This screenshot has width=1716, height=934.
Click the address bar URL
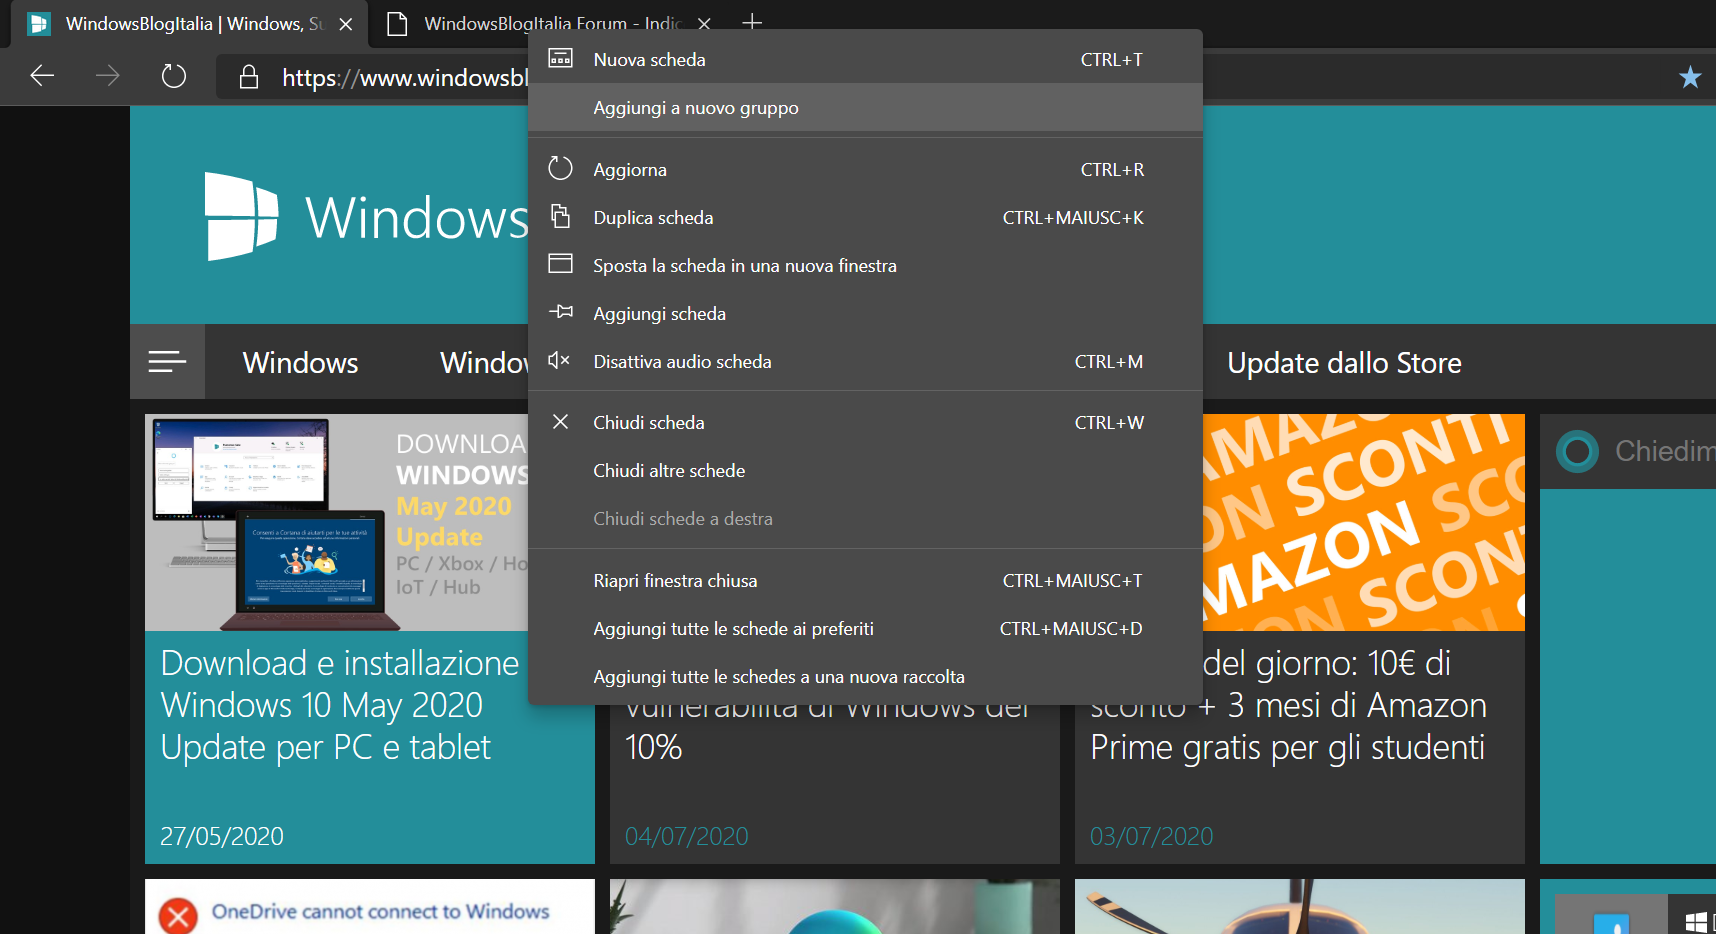pos(404,77)
